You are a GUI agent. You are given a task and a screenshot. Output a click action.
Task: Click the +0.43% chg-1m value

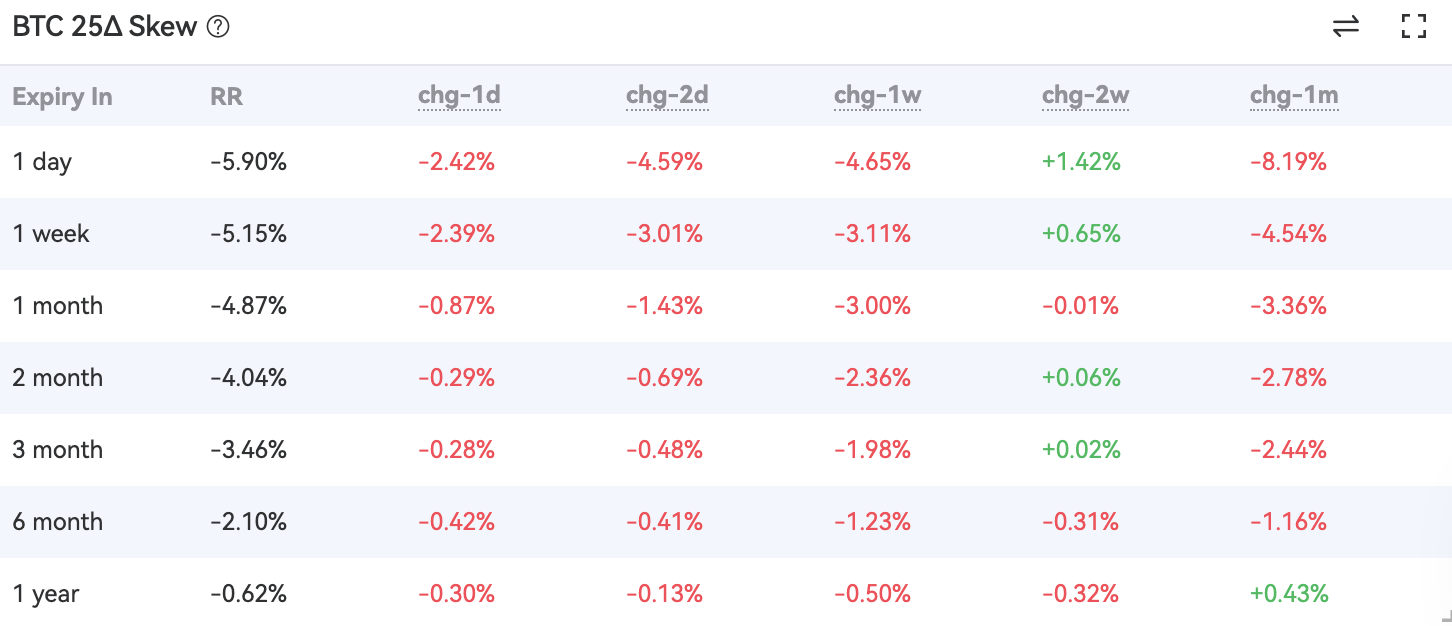tap(1289, 594)
